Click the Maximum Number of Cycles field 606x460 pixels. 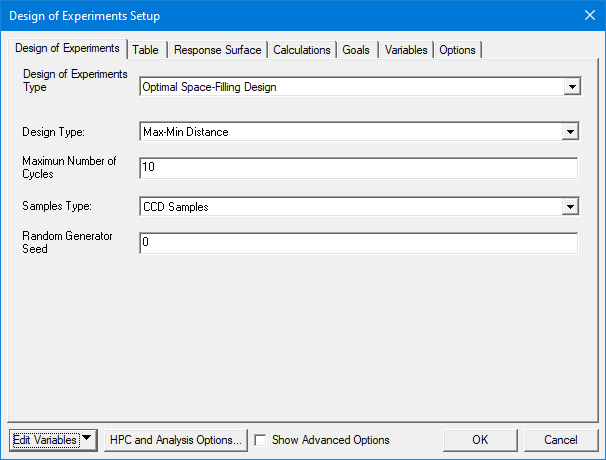[359, 168]
